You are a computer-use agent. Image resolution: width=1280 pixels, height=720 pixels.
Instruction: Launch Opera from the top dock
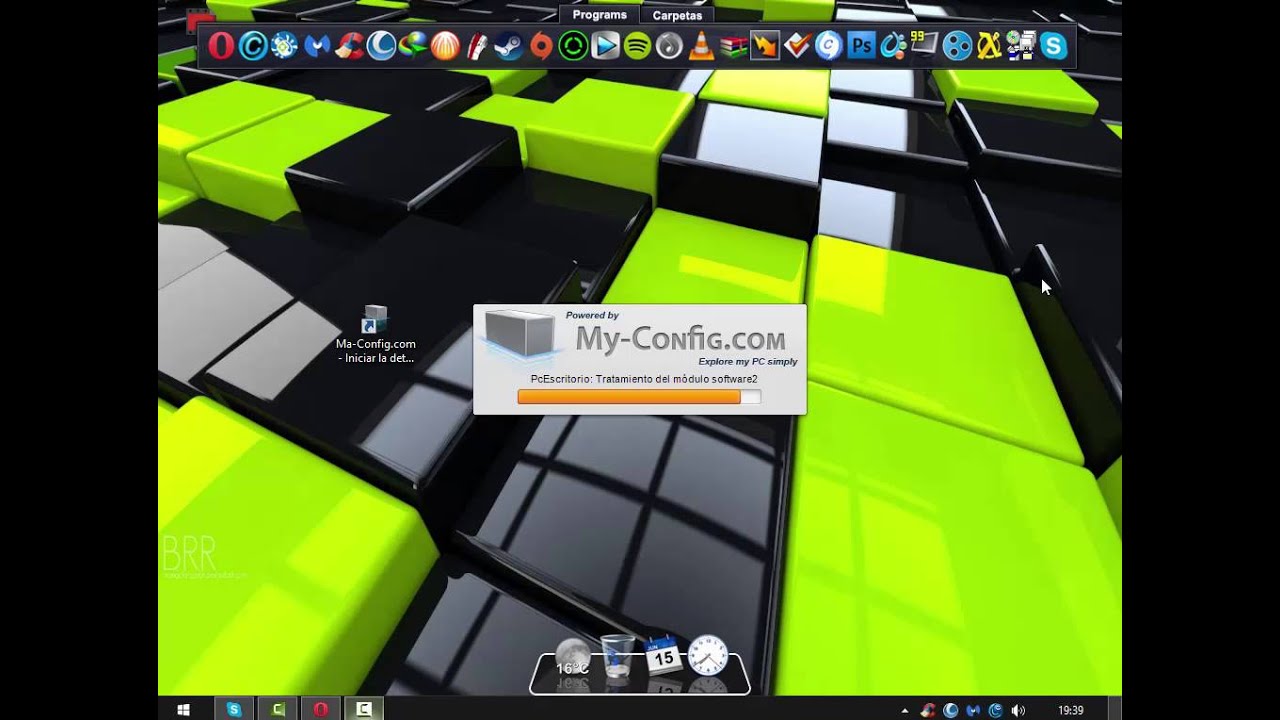(221, 46)
